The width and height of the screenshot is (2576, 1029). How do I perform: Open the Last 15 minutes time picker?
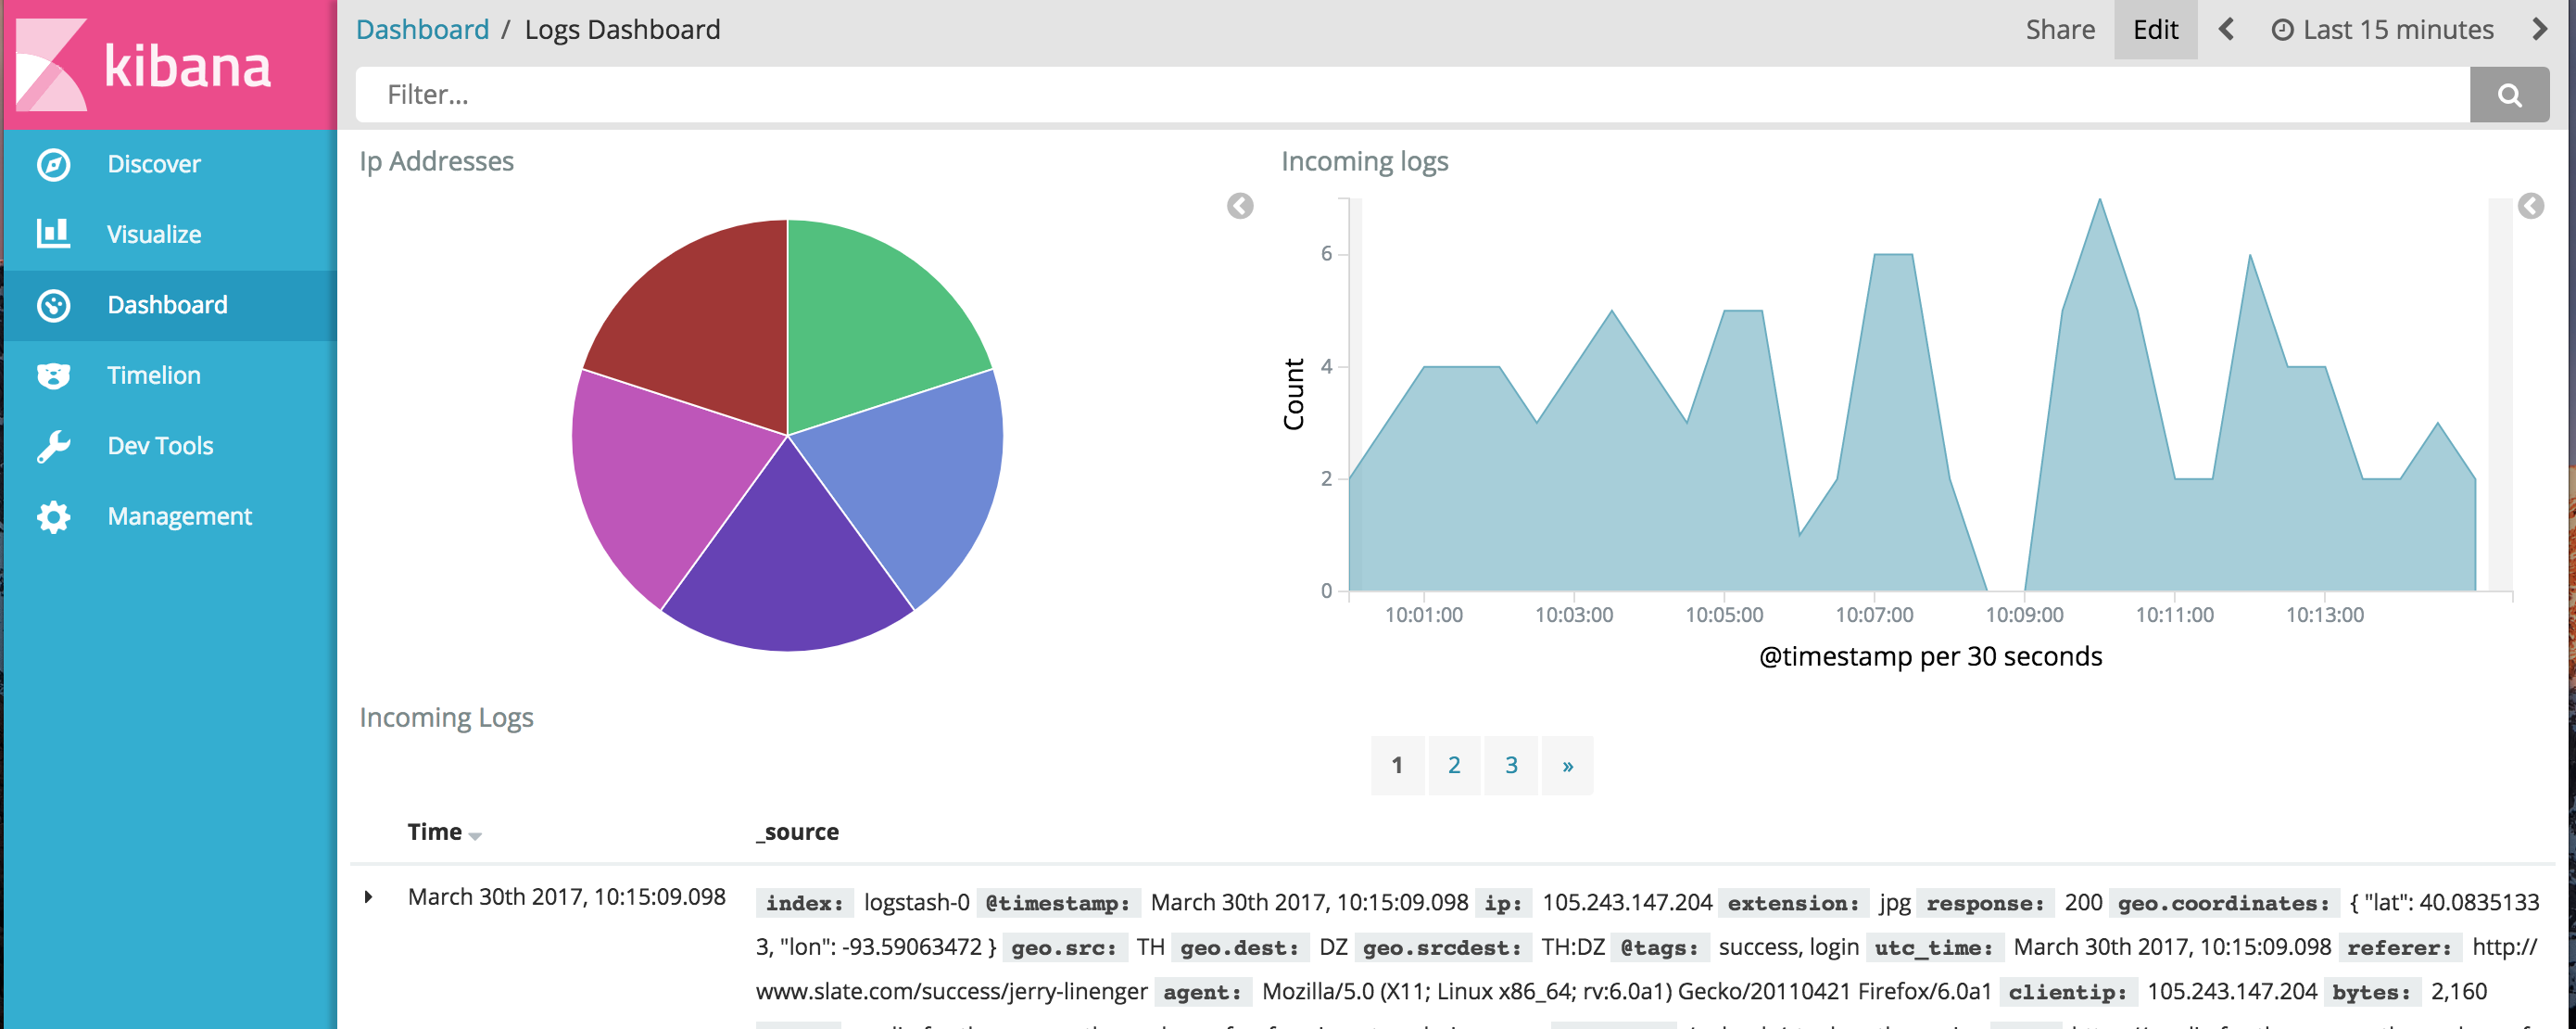tap(2381, 29)
